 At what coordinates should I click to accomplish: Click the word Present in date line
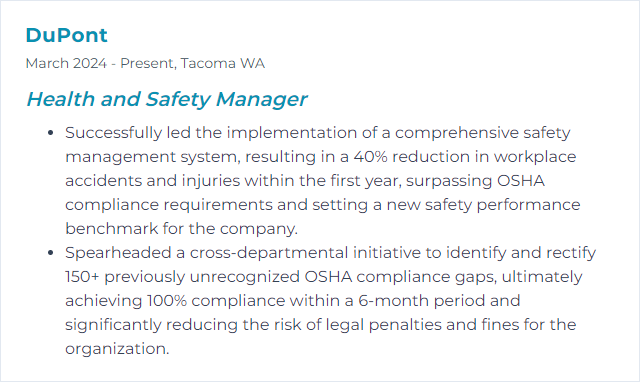point(148,63)
